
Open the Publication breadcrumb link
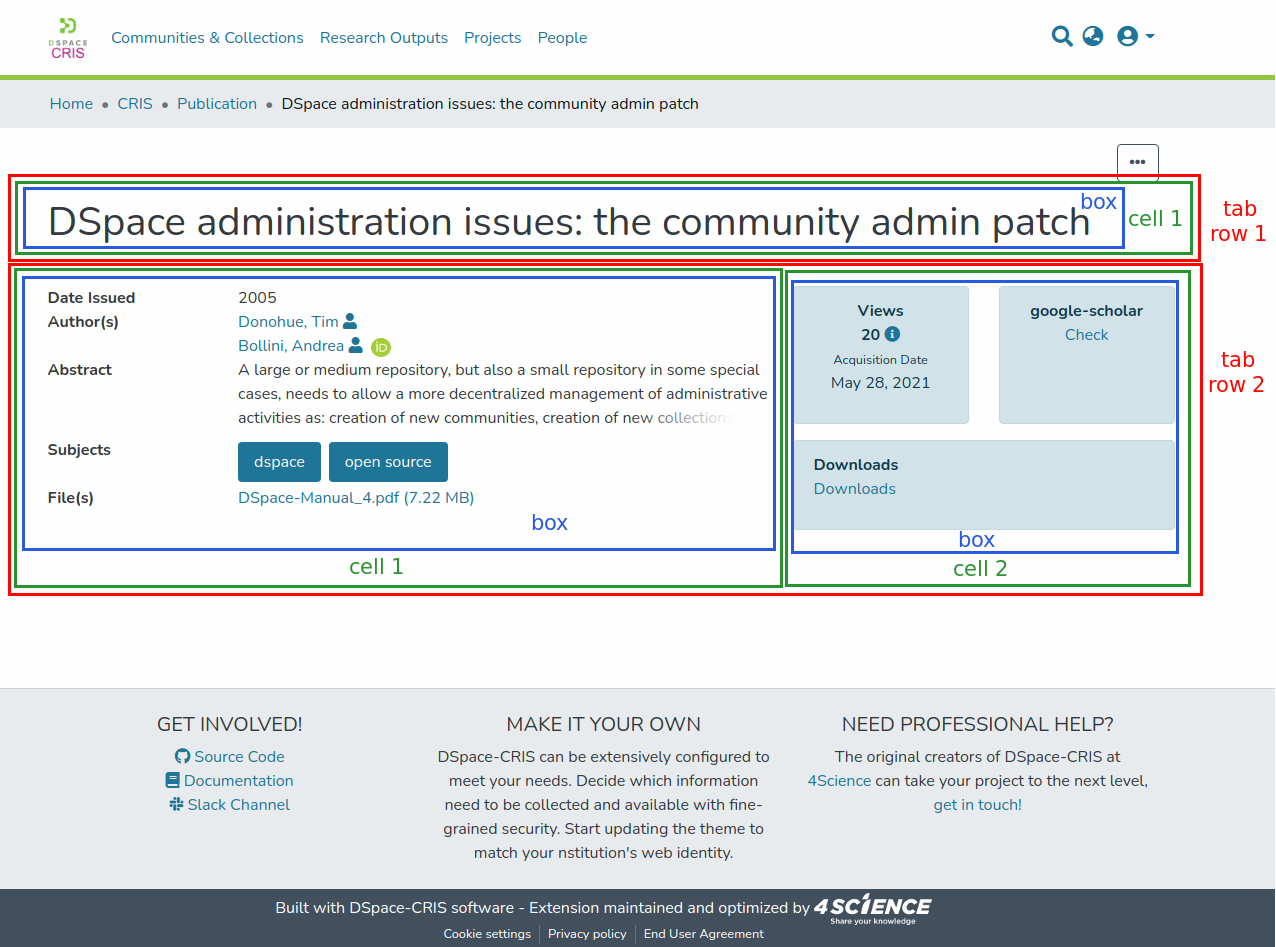pyautogui.click(x=217, y=104)
